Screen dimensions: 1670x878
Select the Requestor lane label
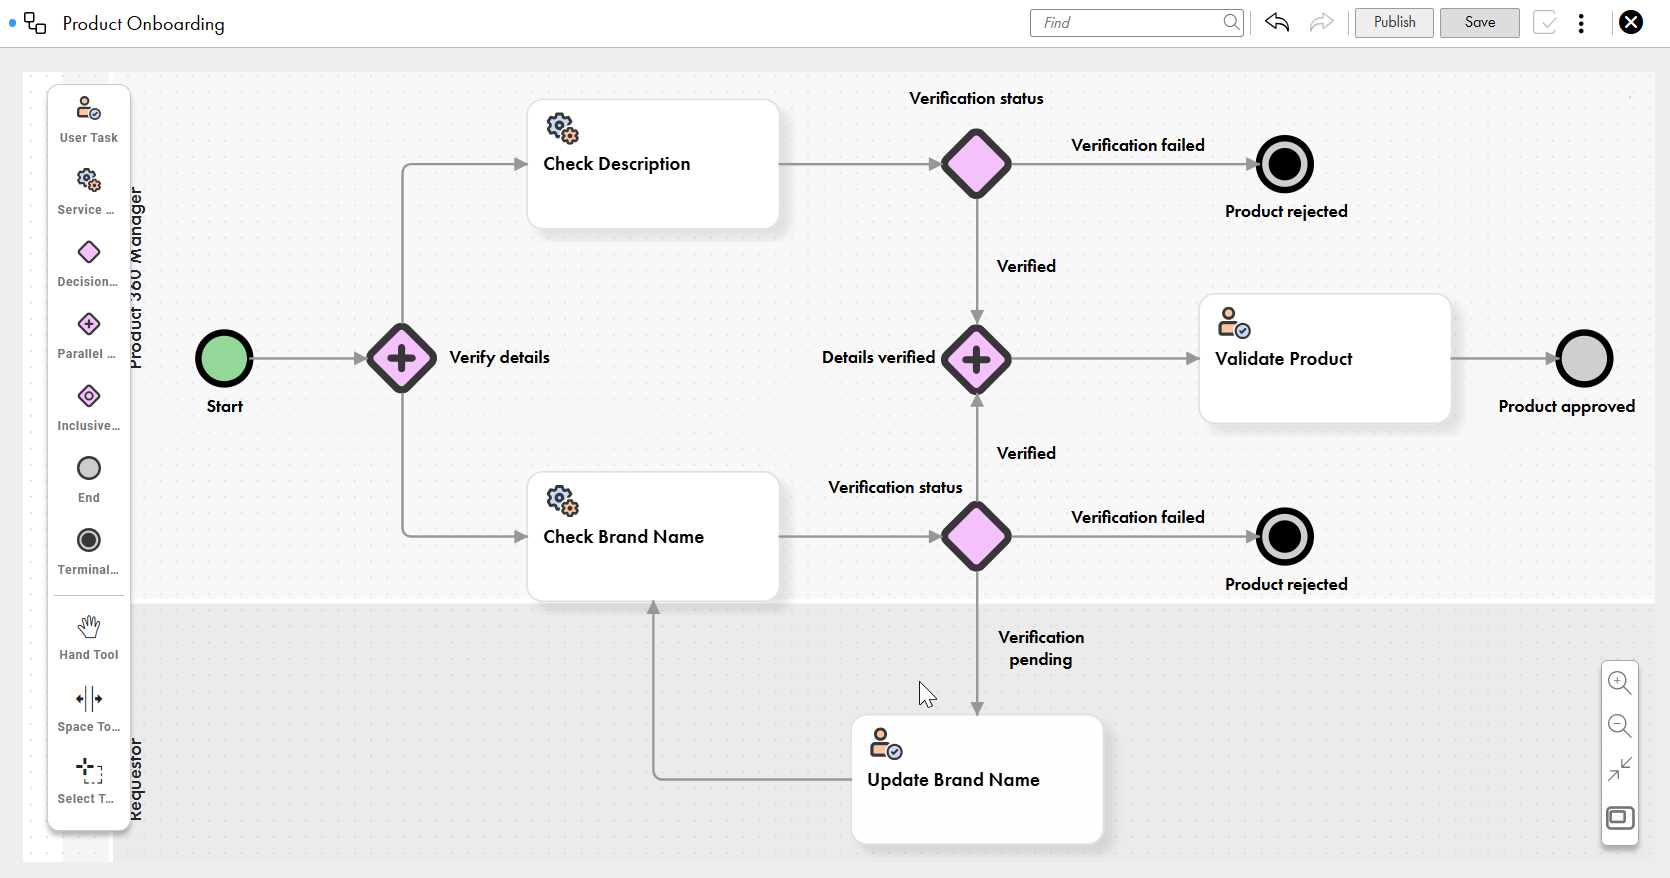pyautogui.click(x=136, y=780)
